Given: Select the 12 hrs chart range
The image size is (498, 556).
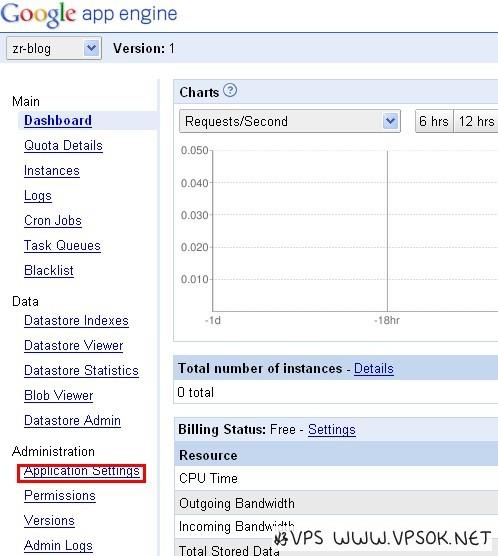Looking at the screenshot, I should click(x=476, y=121).
